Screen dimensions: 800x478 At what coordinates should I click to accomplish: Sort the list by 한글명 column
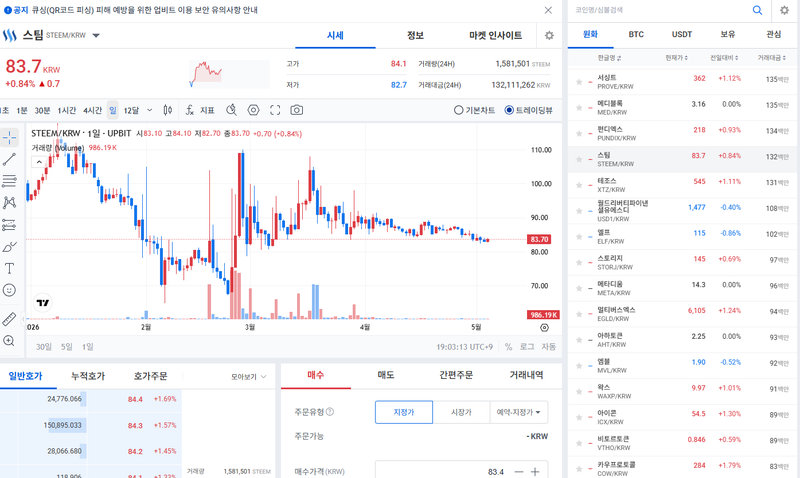pos(609,58)
